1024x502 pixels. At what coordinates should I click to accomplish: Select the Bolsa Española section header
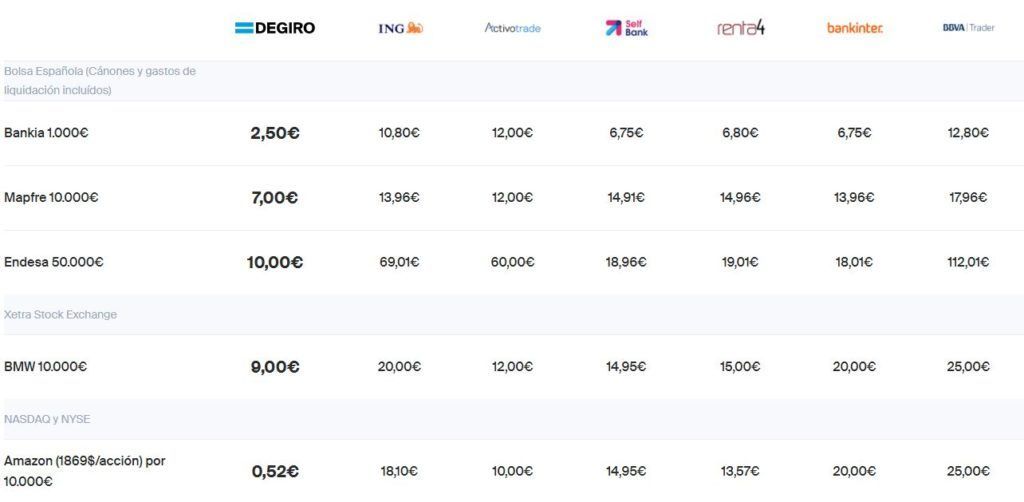tap(100, 81)
